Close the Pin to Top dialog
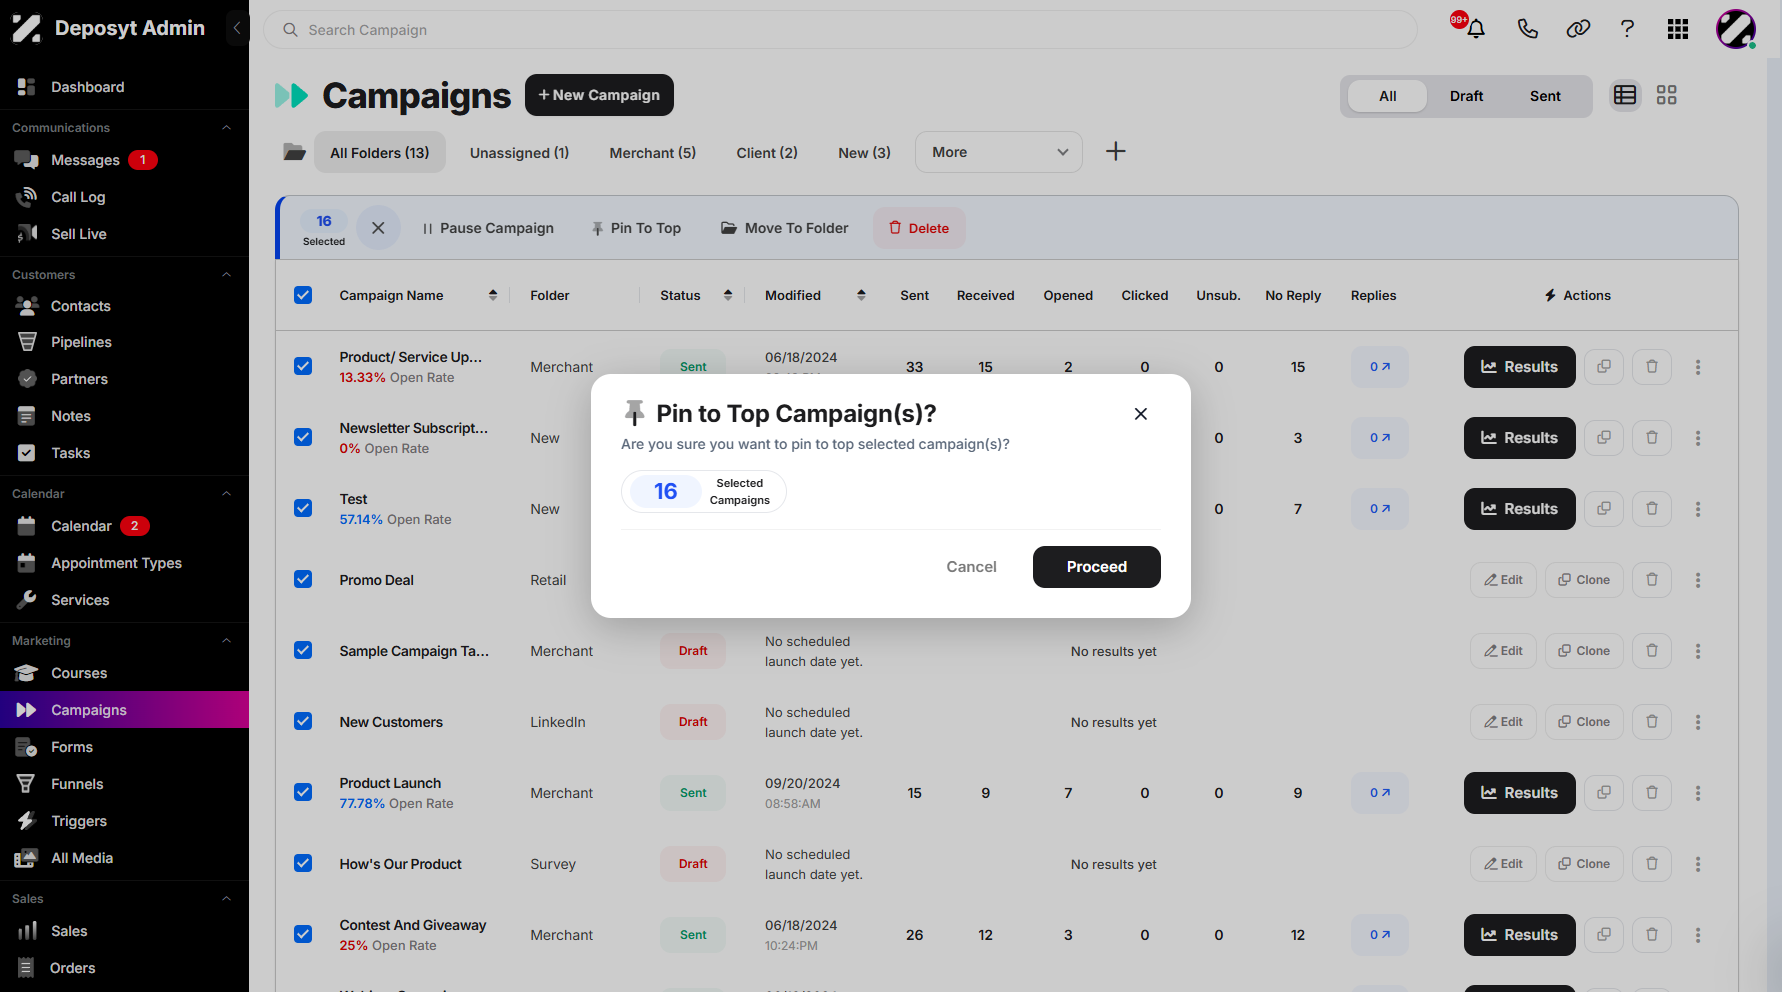1782x992 pixels. [1140, 414]
